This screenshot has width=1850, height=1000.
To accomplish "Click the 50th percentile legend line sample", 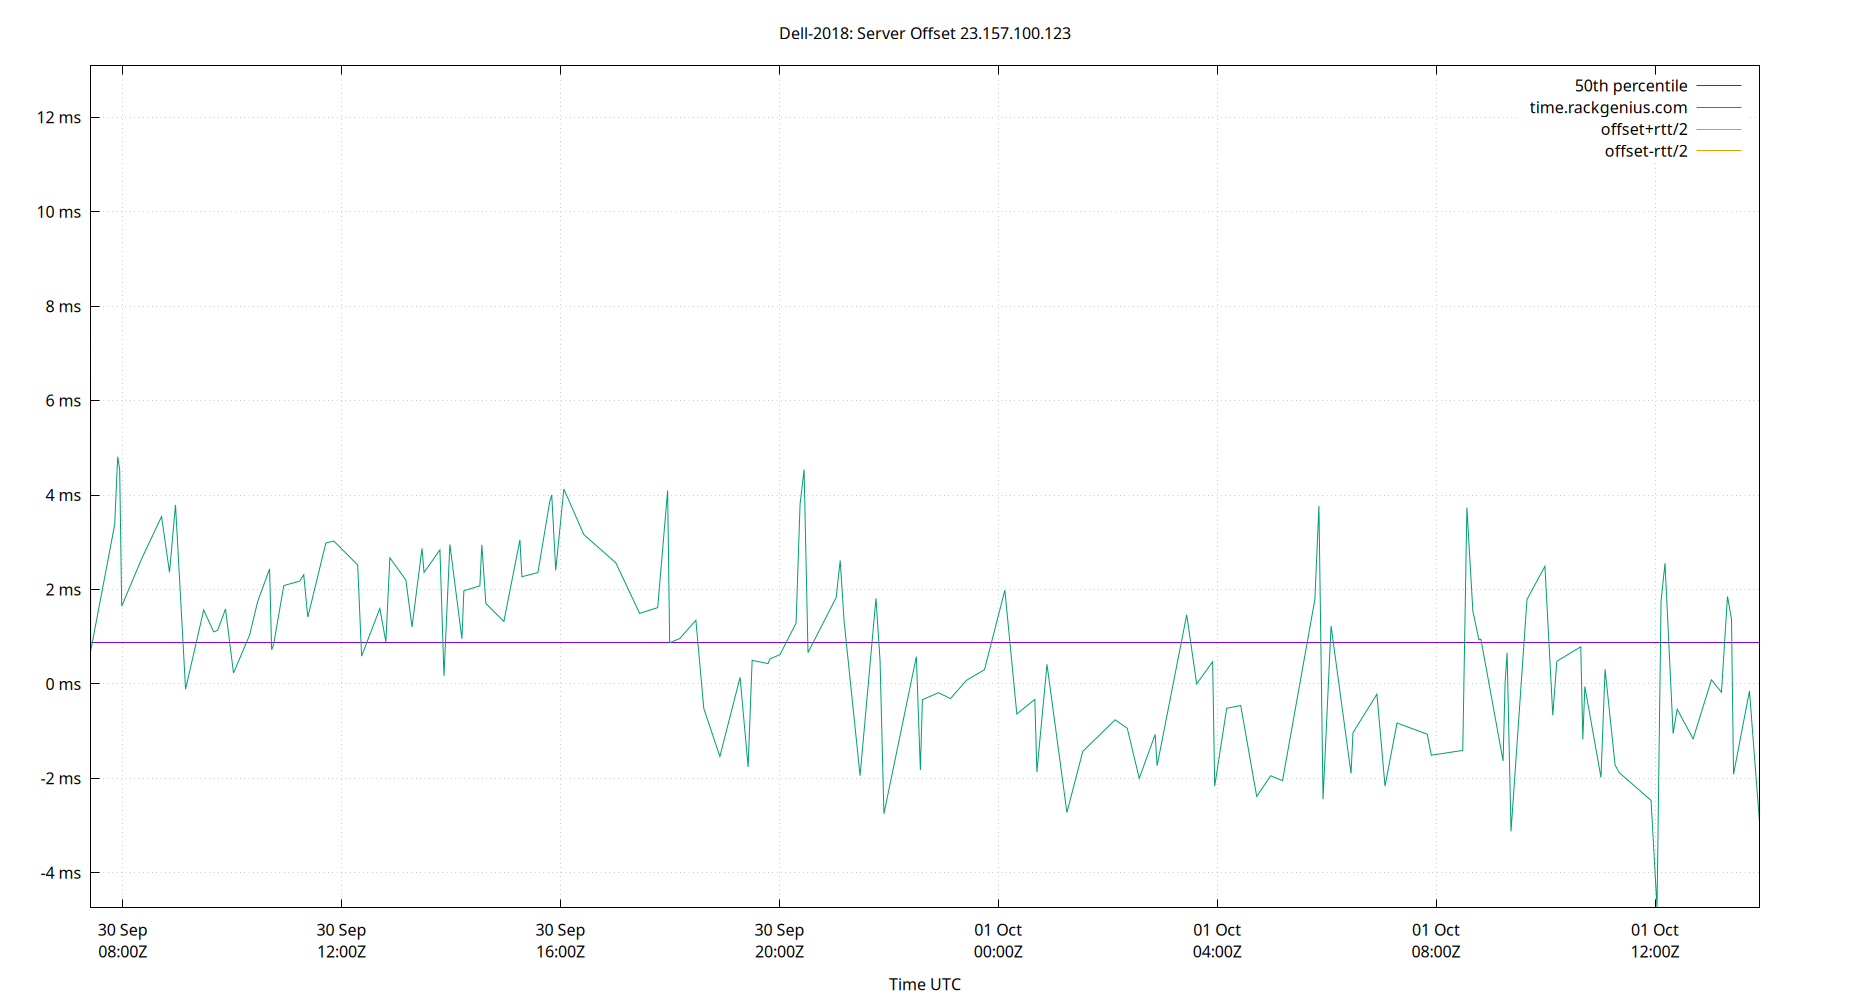I will pos(1719,86).
